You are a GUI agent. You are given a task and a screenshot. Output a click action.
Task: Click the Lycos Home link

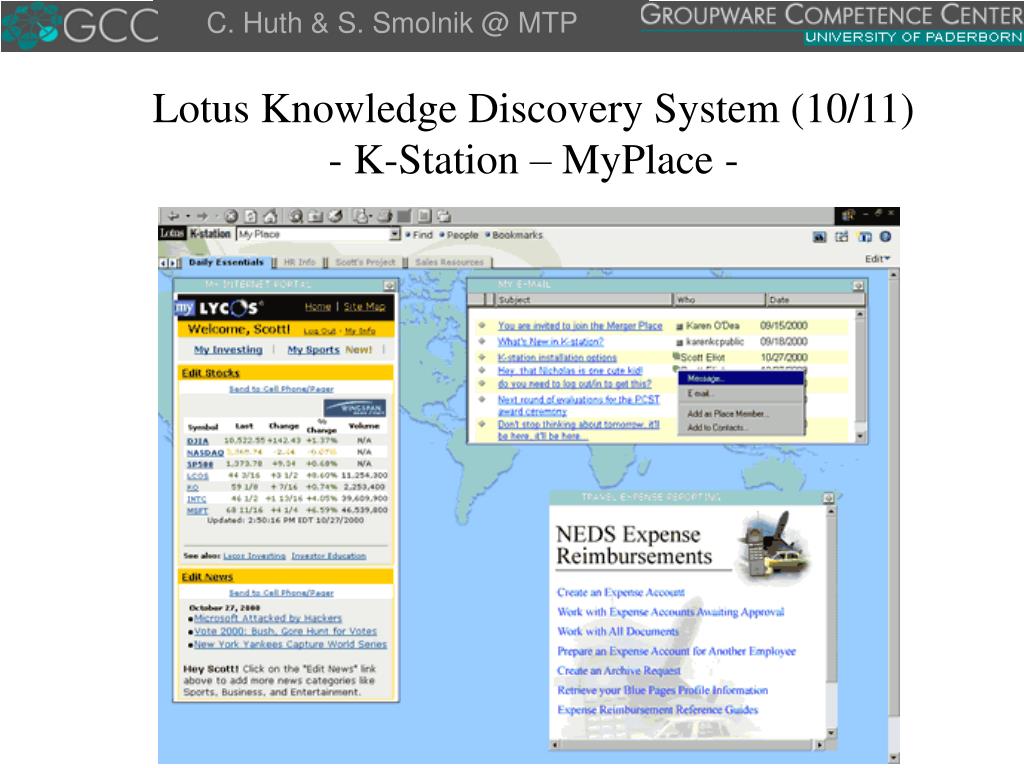coord(317,307)
